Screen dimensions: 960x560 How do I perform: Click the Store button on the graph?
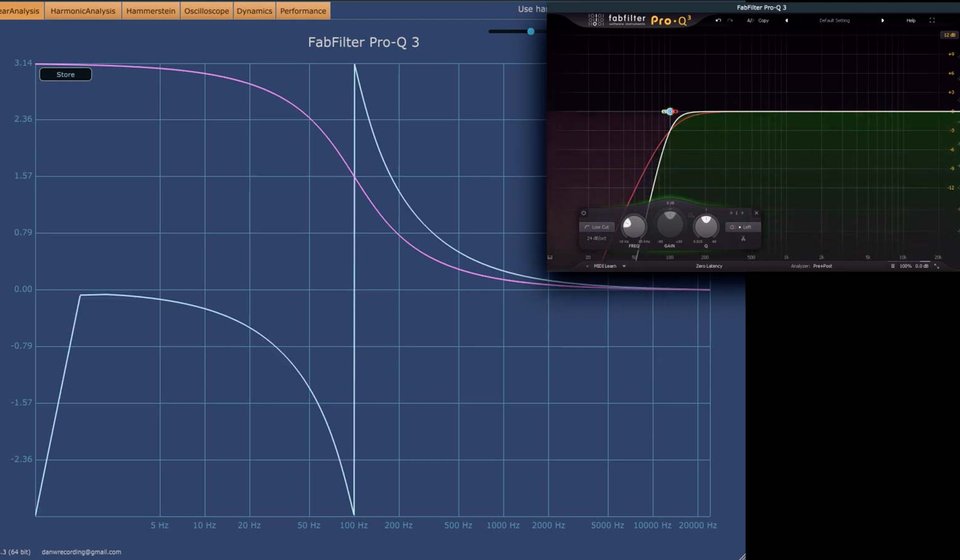tap(66, 75)
